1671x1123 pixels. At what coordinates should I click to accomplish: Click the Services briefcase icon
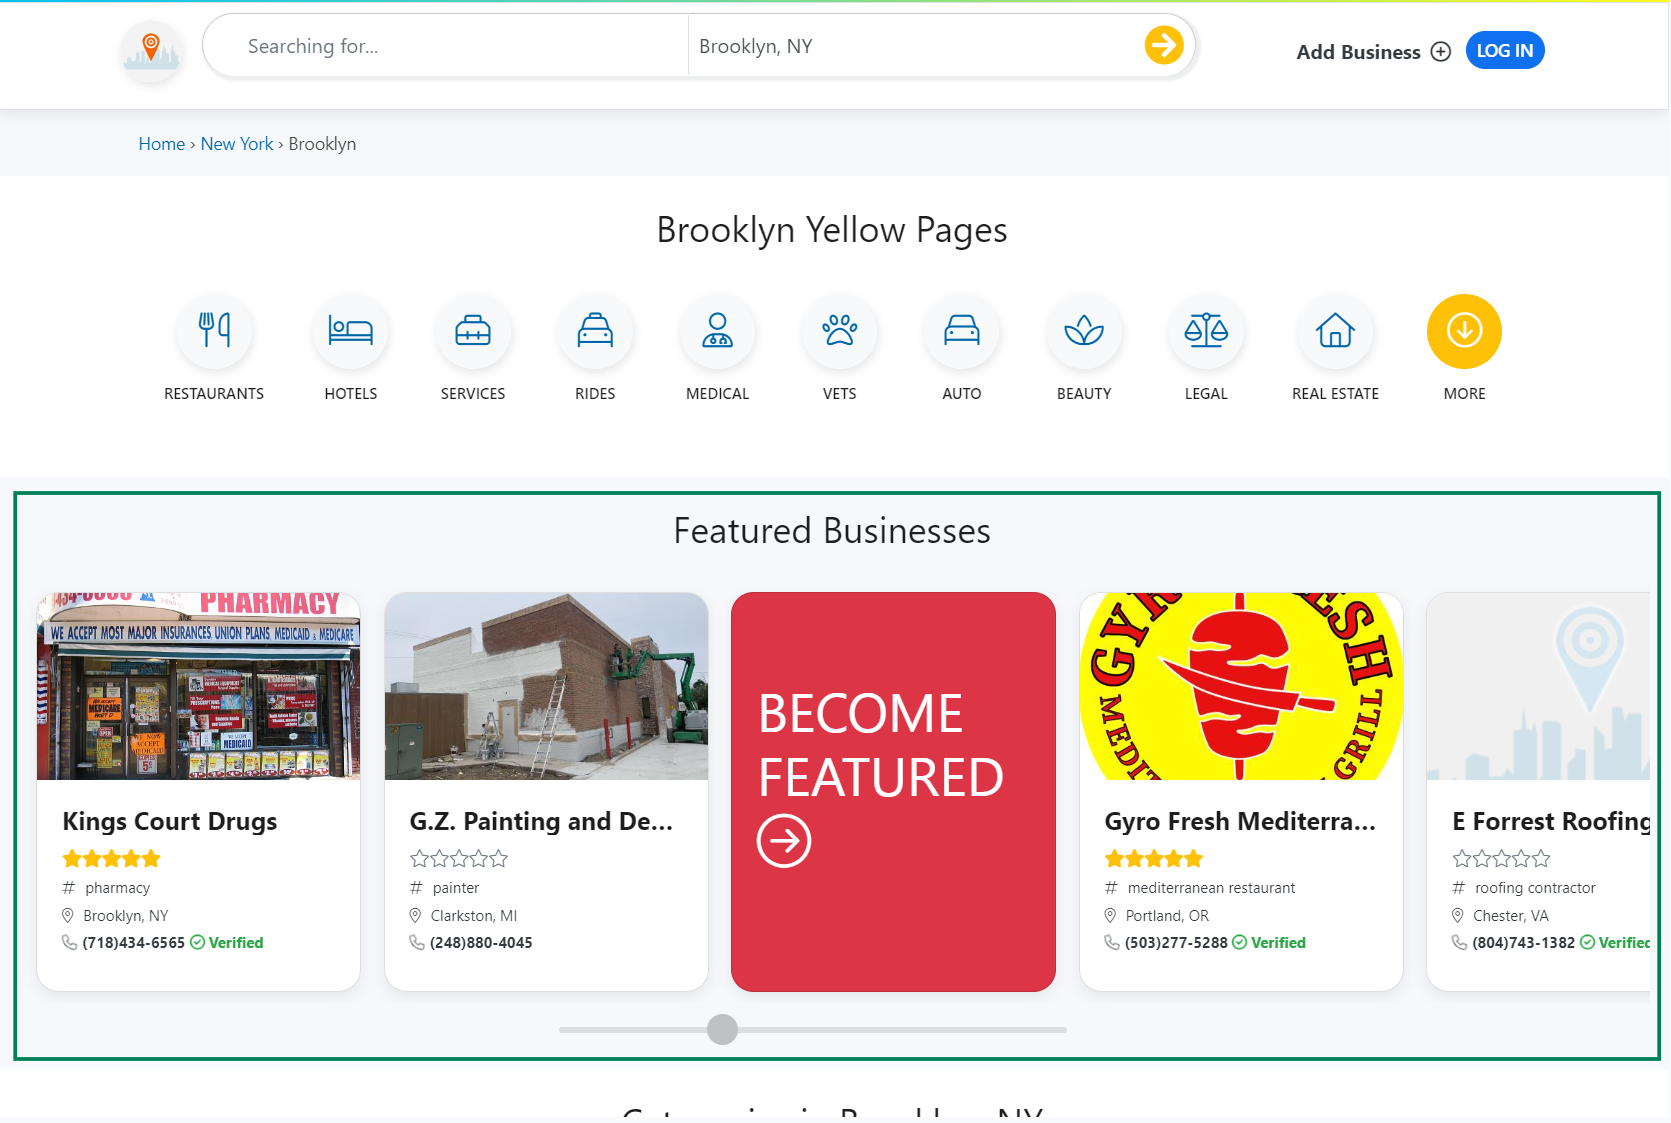(x=473, y=331)
